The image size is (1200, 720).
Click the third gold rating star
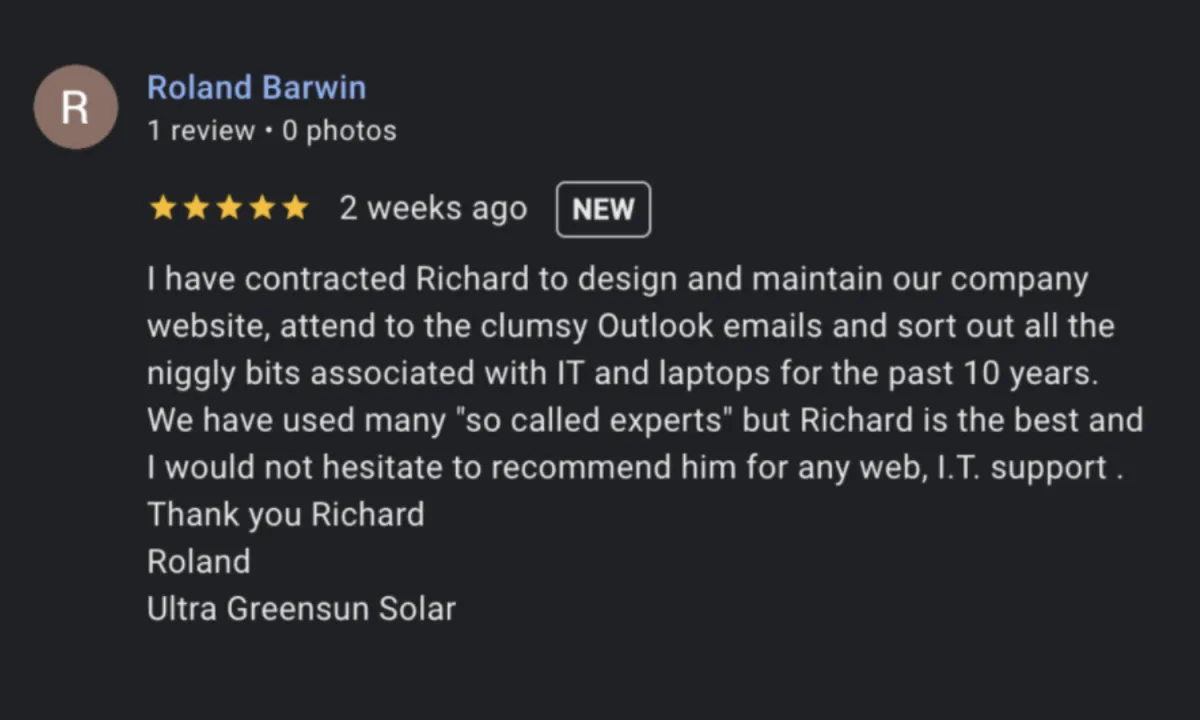click(228, 208)
